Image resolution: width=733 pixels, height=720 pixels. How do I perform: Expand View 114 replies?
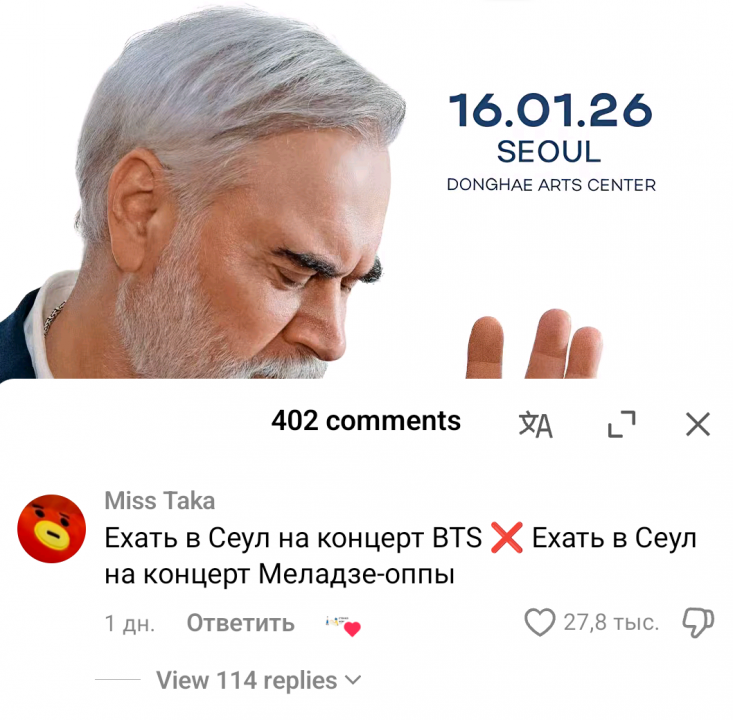pyautogui.click(x=259, y=680)
